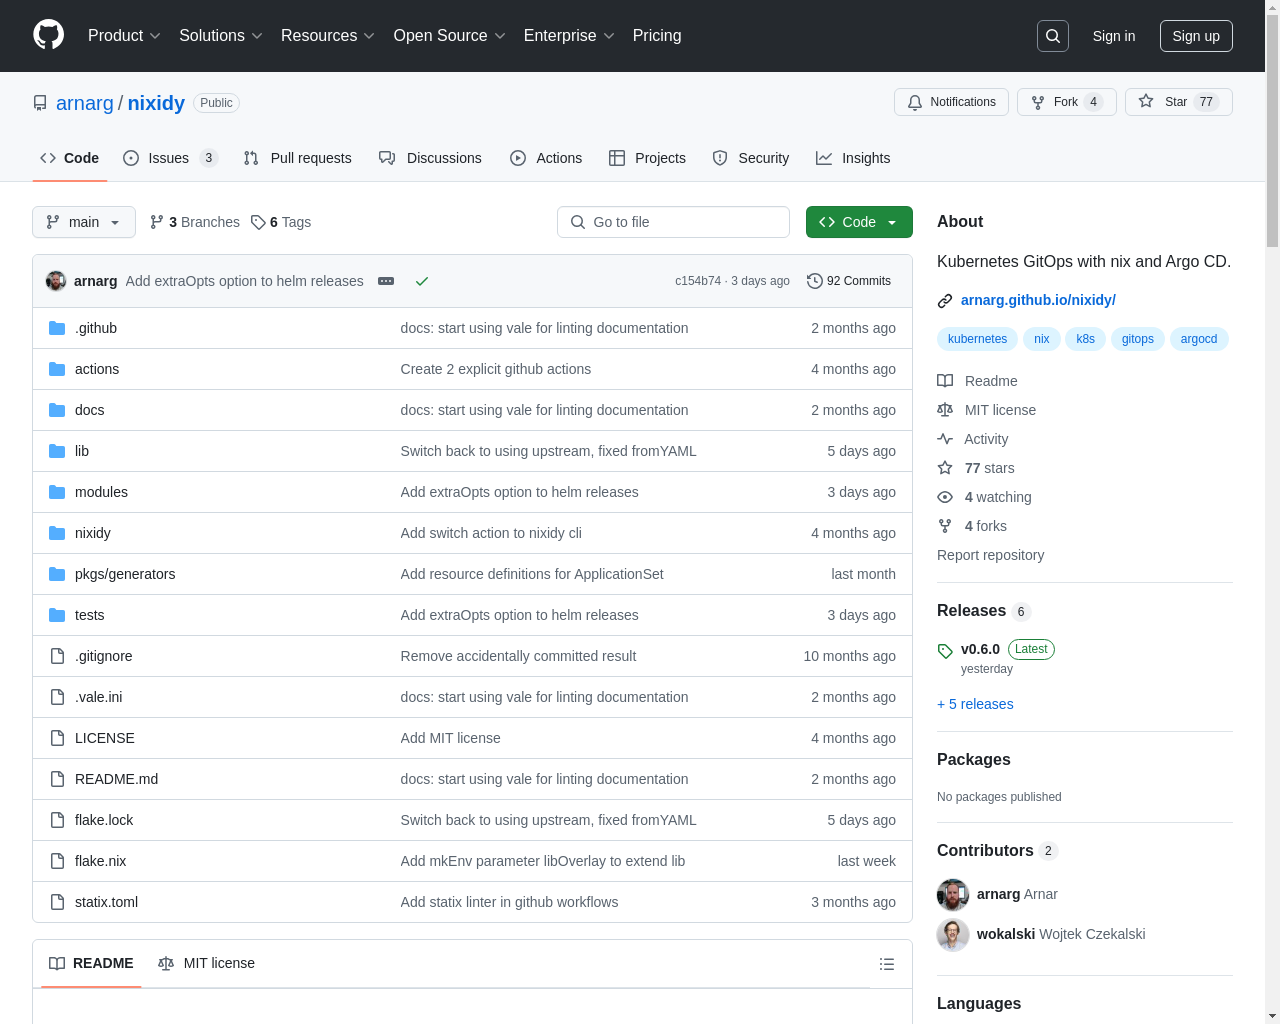Open the green Code dropdown button
Image resolution: width=1280 pixels, height=1024 pixels.
pos(859,222)
